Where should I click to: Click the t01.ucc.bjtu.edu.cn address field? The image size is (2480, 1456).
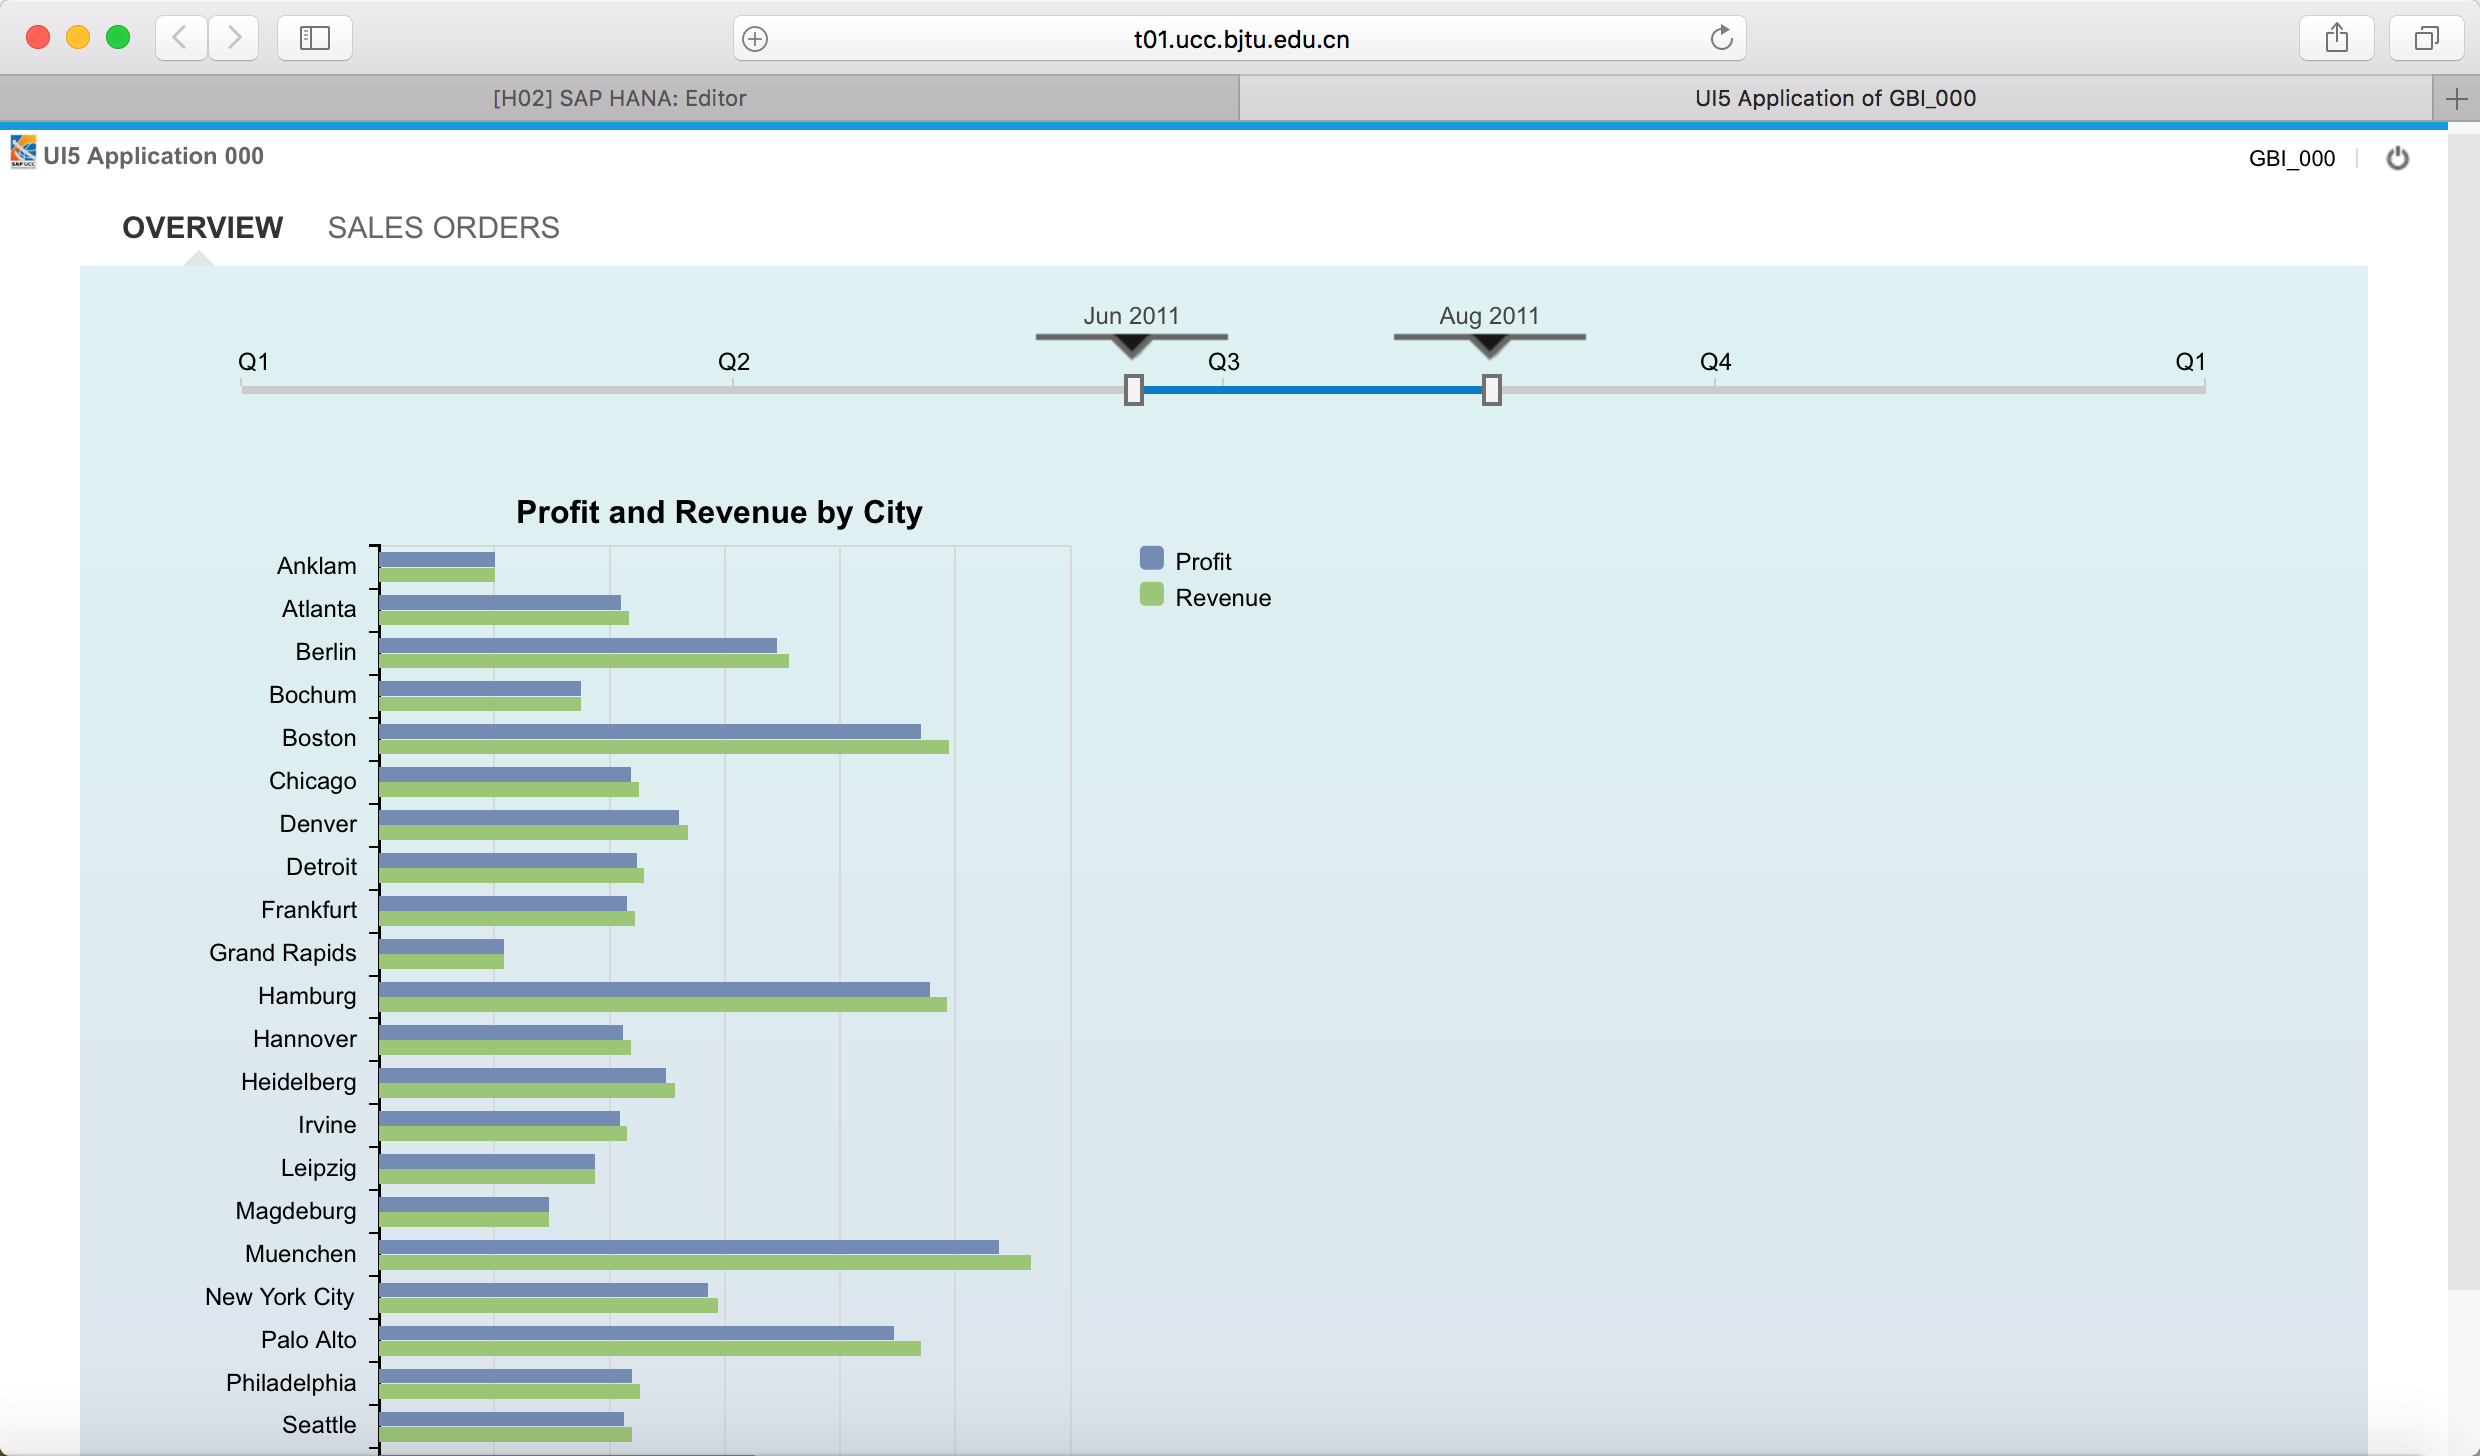pos(1240,39)
